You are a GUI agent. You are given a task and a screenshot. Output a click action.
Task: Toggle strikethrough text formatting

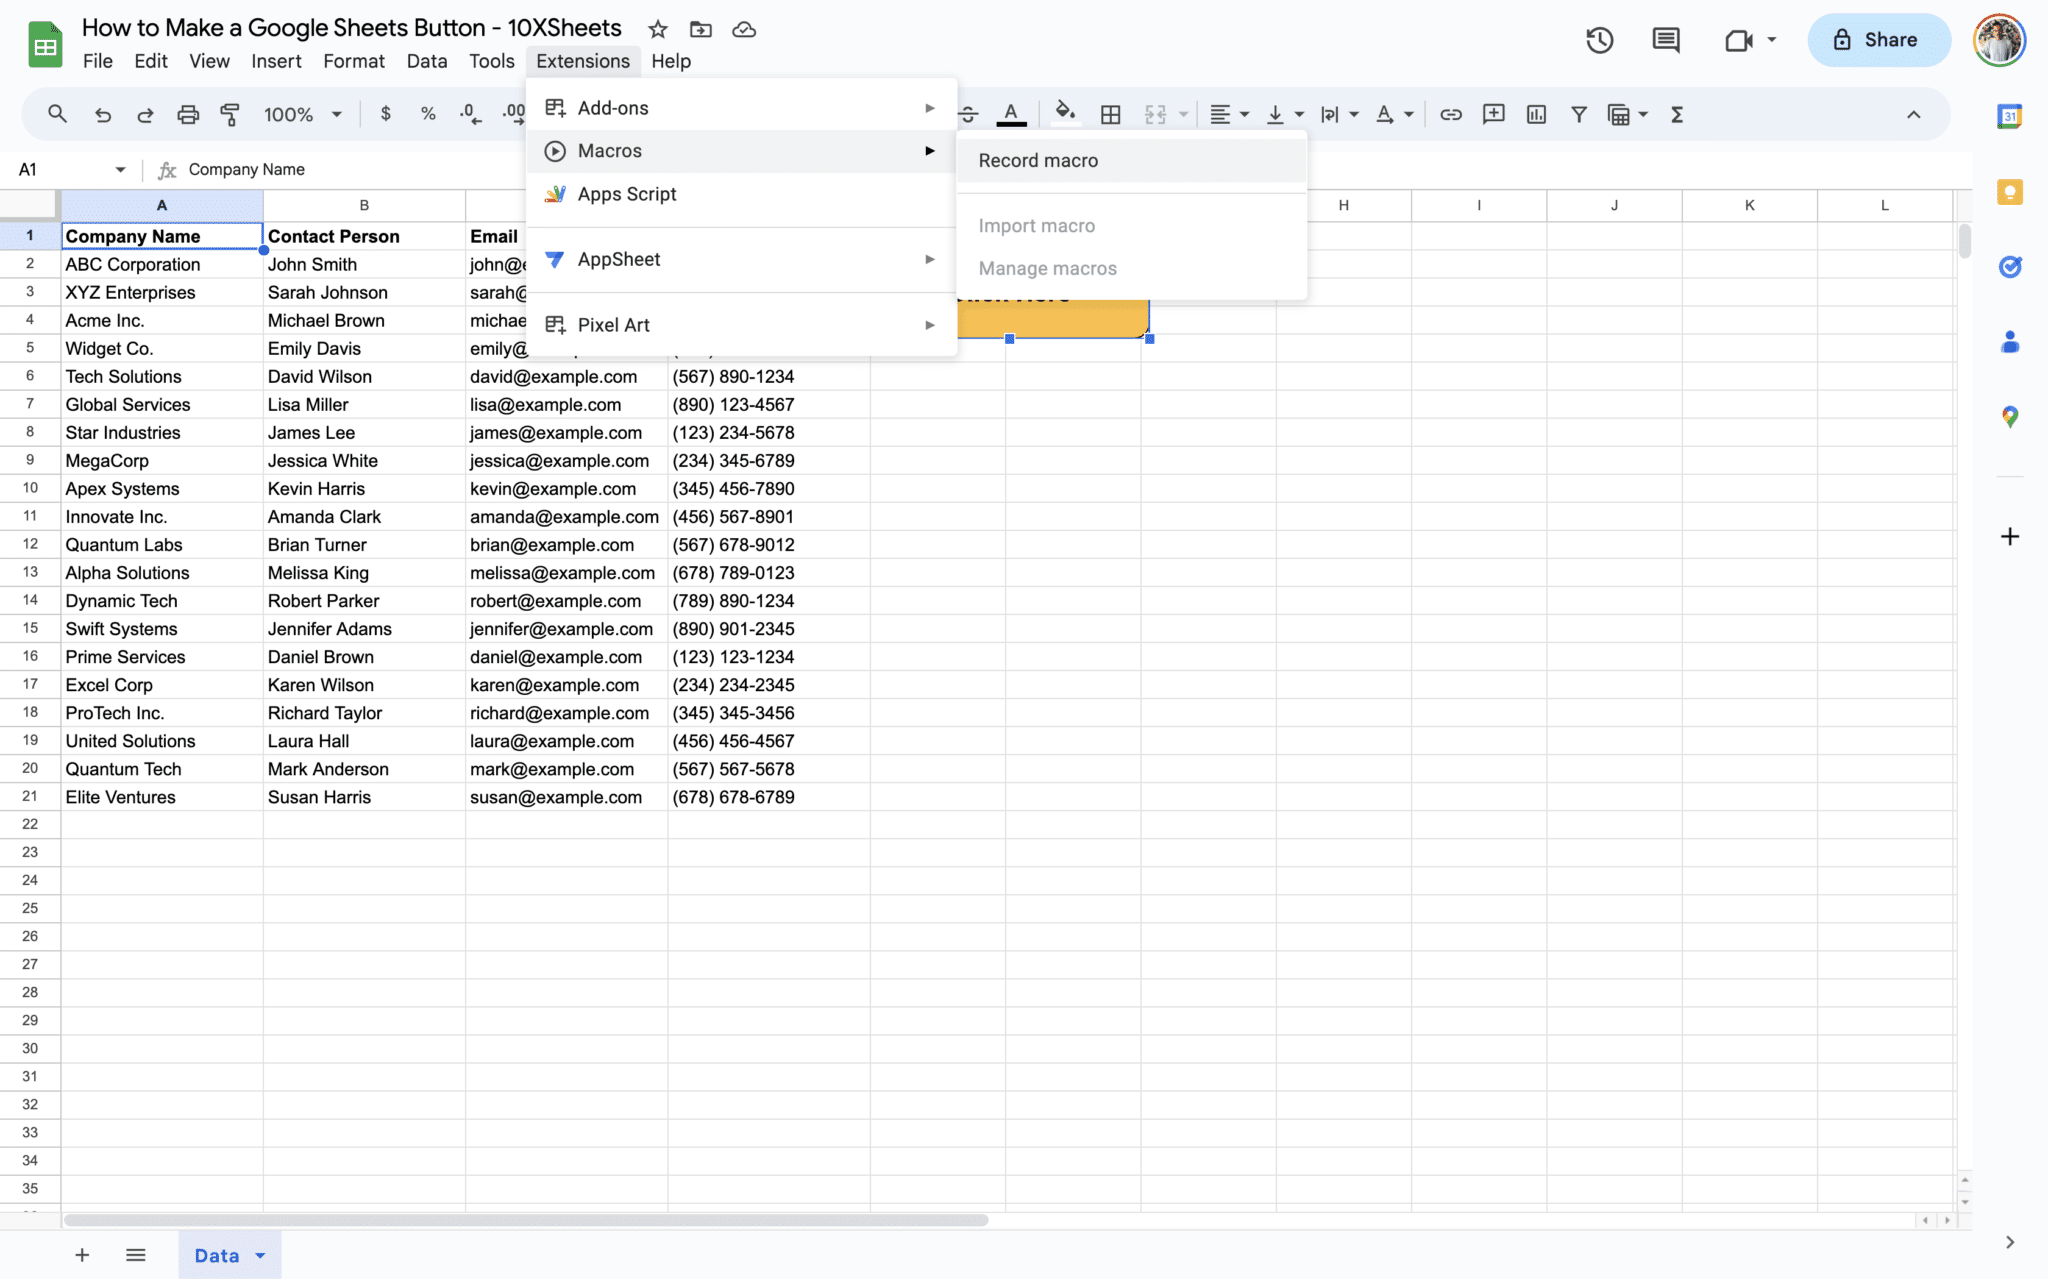968,114
